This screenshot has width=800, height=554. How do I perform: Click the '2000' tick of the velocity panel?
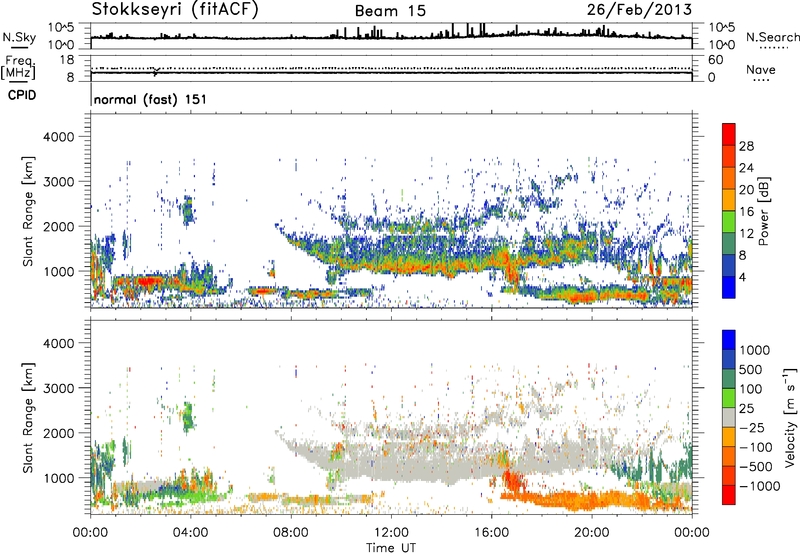pos(58,433)
